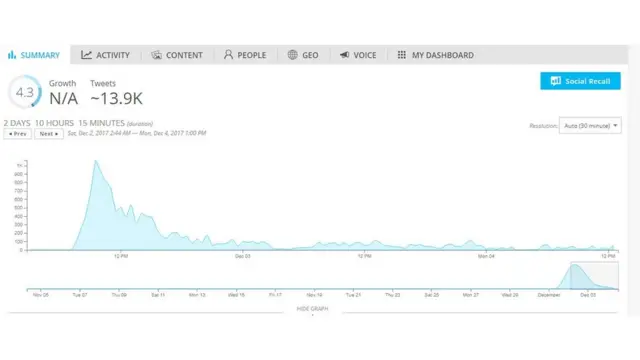Click the Dec 03 axis label on main chart
This screenshot has width=640, height=360.
[242, 256]
